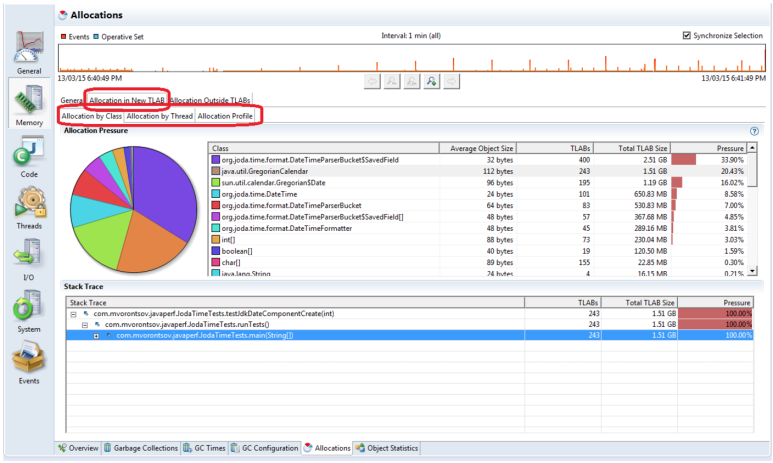Toggle the Synchronize Selection checkbox

(x=686, y=36)
